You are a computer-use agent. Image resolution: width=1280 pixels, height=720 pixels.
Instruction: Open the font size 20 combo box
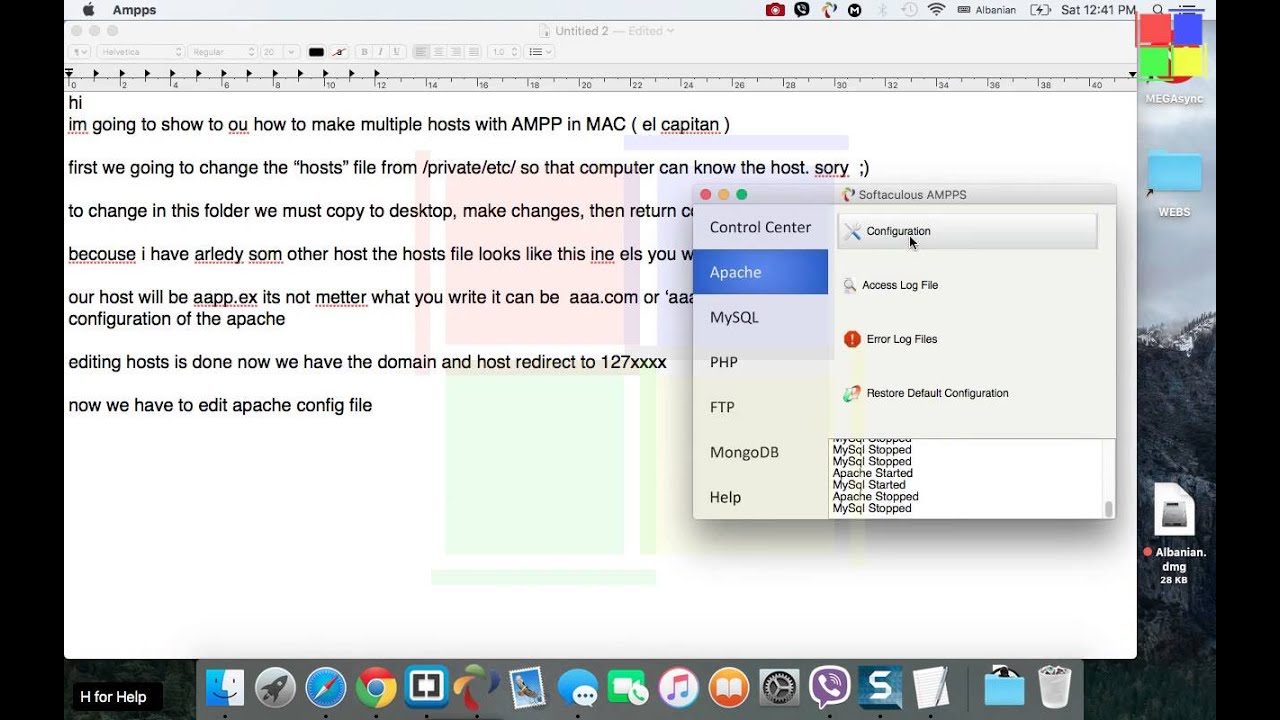pos(279,52)
